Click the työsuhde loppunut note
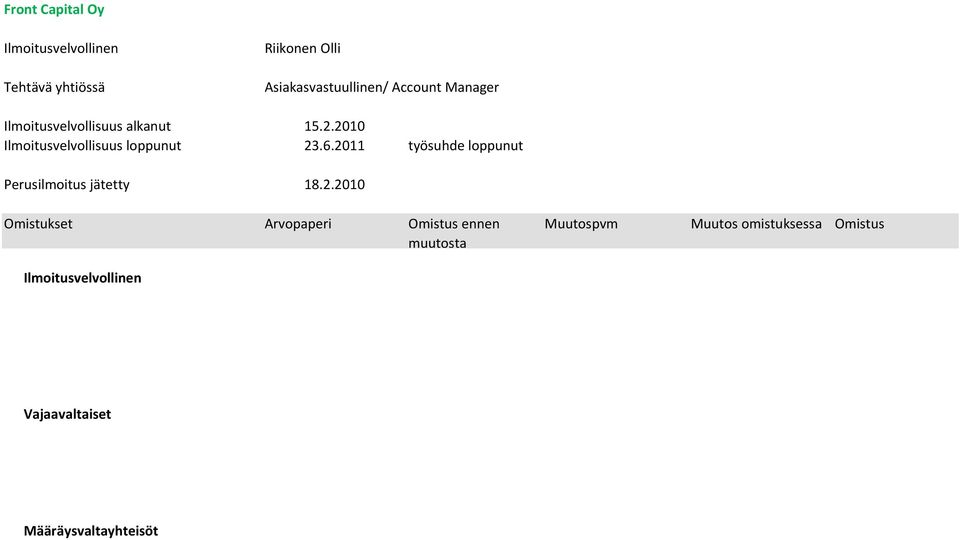The width and height of the screenshot is (960, 540). pos(465,146)
